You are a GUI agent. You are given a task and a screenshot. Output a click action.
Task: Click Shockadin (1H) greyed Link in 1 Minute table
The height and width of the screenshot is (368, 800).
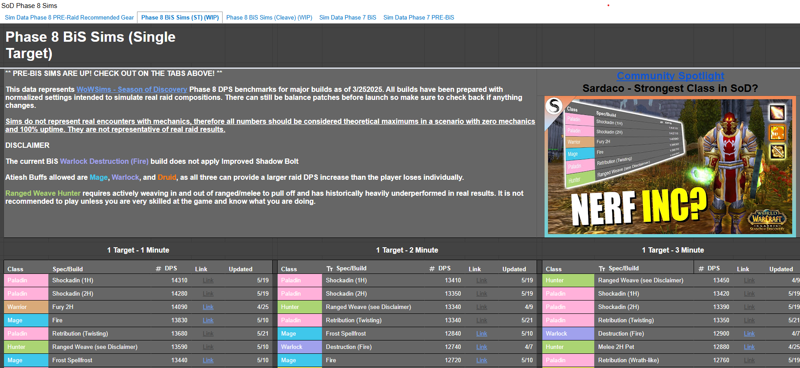208,281
